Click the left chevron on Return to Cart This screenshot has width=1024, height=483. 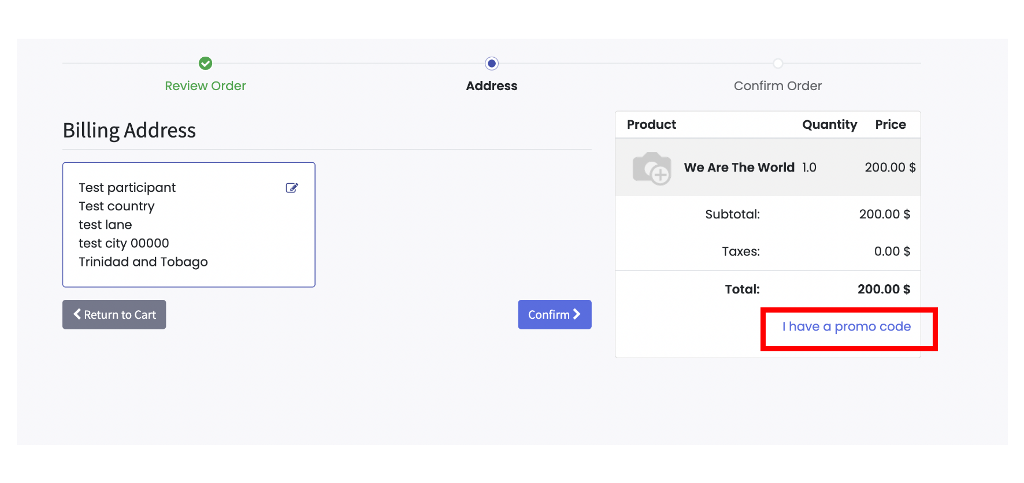click(x=77, y=314)
